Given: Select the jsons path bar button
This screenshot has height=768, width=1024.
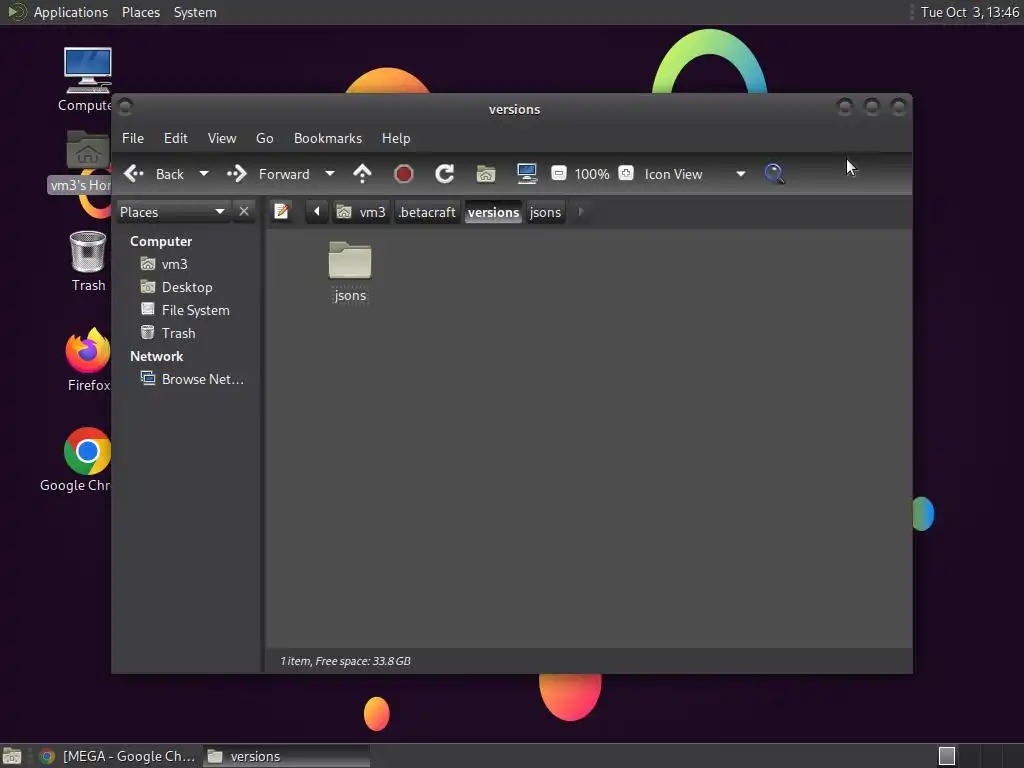Looking at the screenshot, I should [545, 212].
